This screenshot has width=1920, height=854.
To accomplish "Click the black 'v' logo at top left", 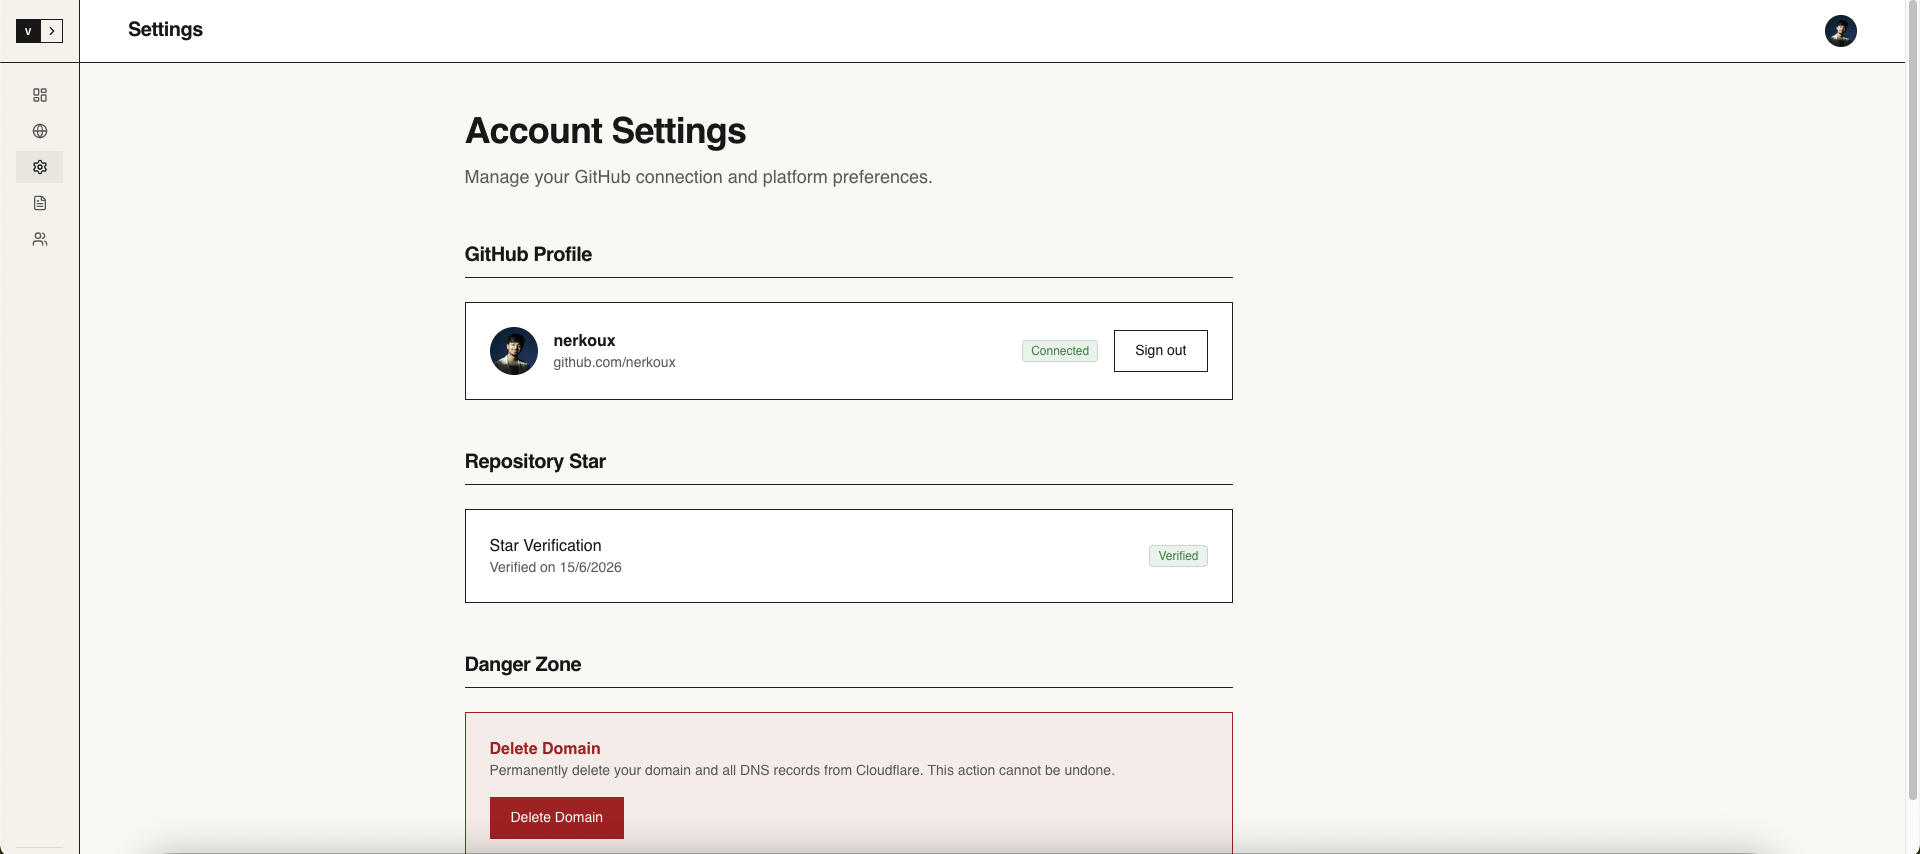I will coord(28,31).
